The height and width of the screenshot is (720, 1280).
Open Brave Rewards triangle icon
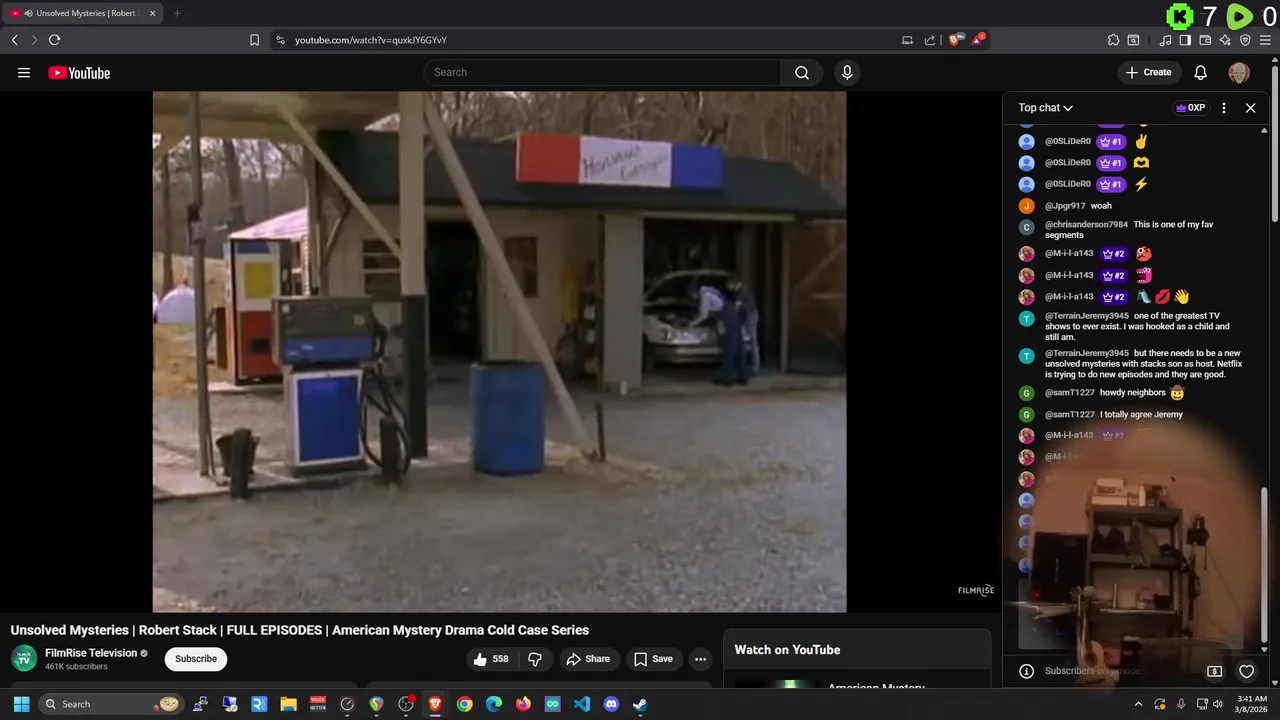979,40
